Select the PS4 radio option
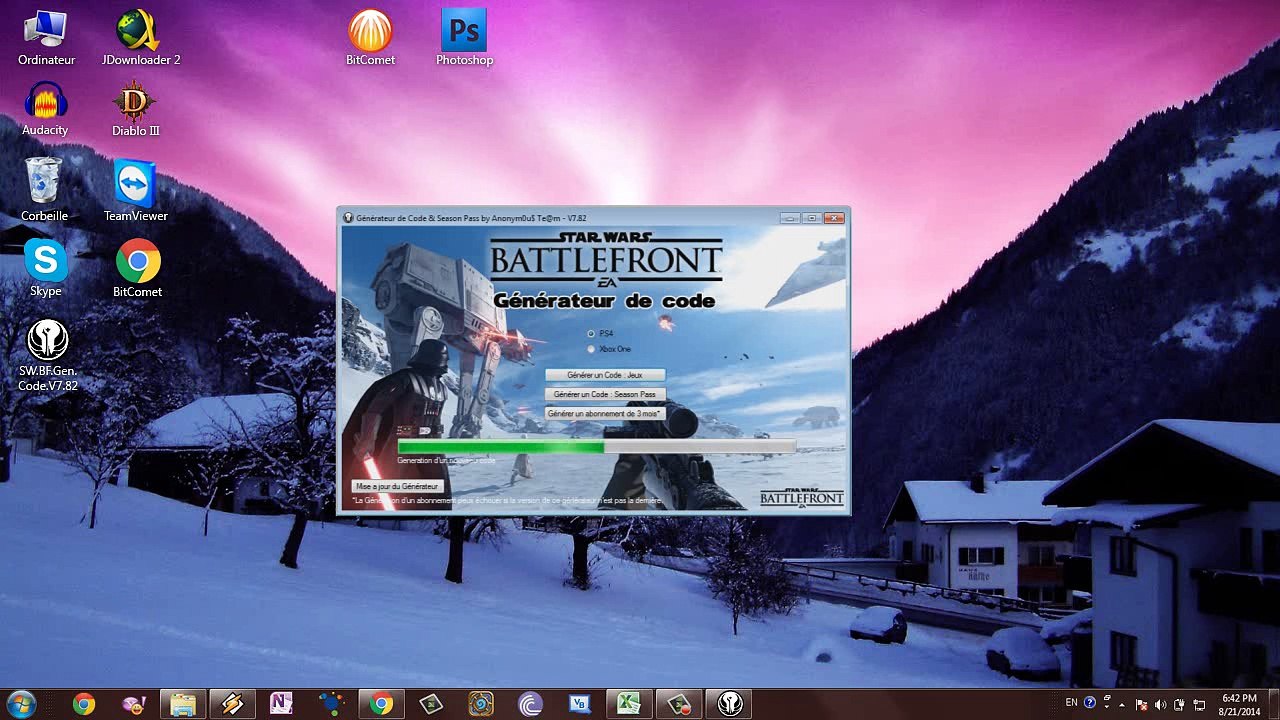The width and height of the screenshot is (1280, 720). [591, 333]
